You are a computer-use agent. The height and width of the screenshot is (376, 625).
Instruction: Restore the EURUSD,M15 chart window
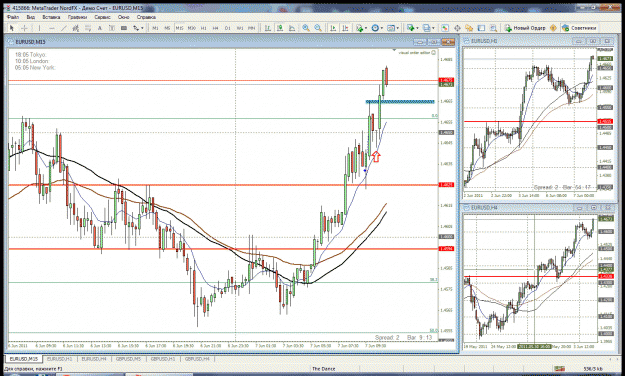(434, 42)
